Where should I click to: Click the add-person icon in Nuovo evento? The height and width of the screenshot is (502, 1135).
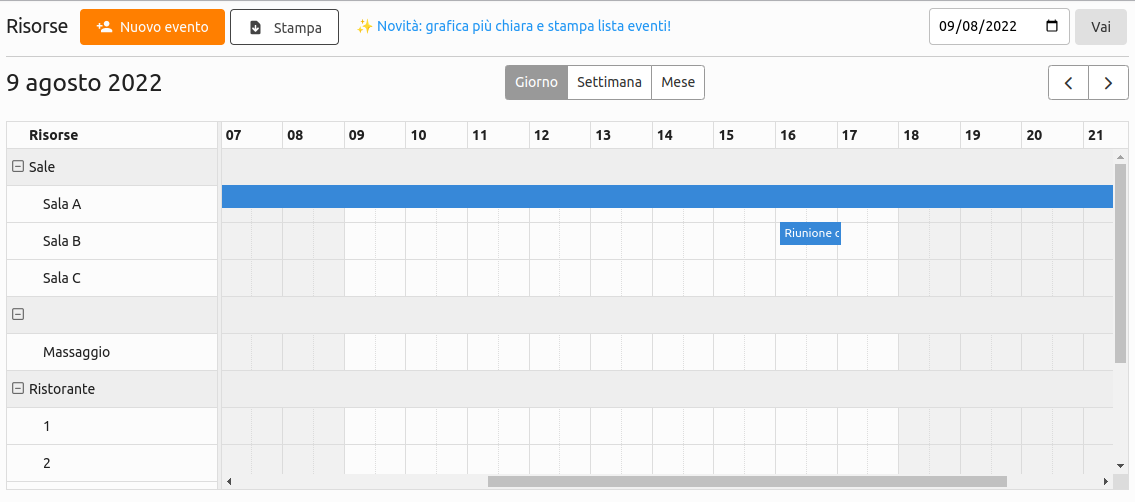tap(104, 27)
